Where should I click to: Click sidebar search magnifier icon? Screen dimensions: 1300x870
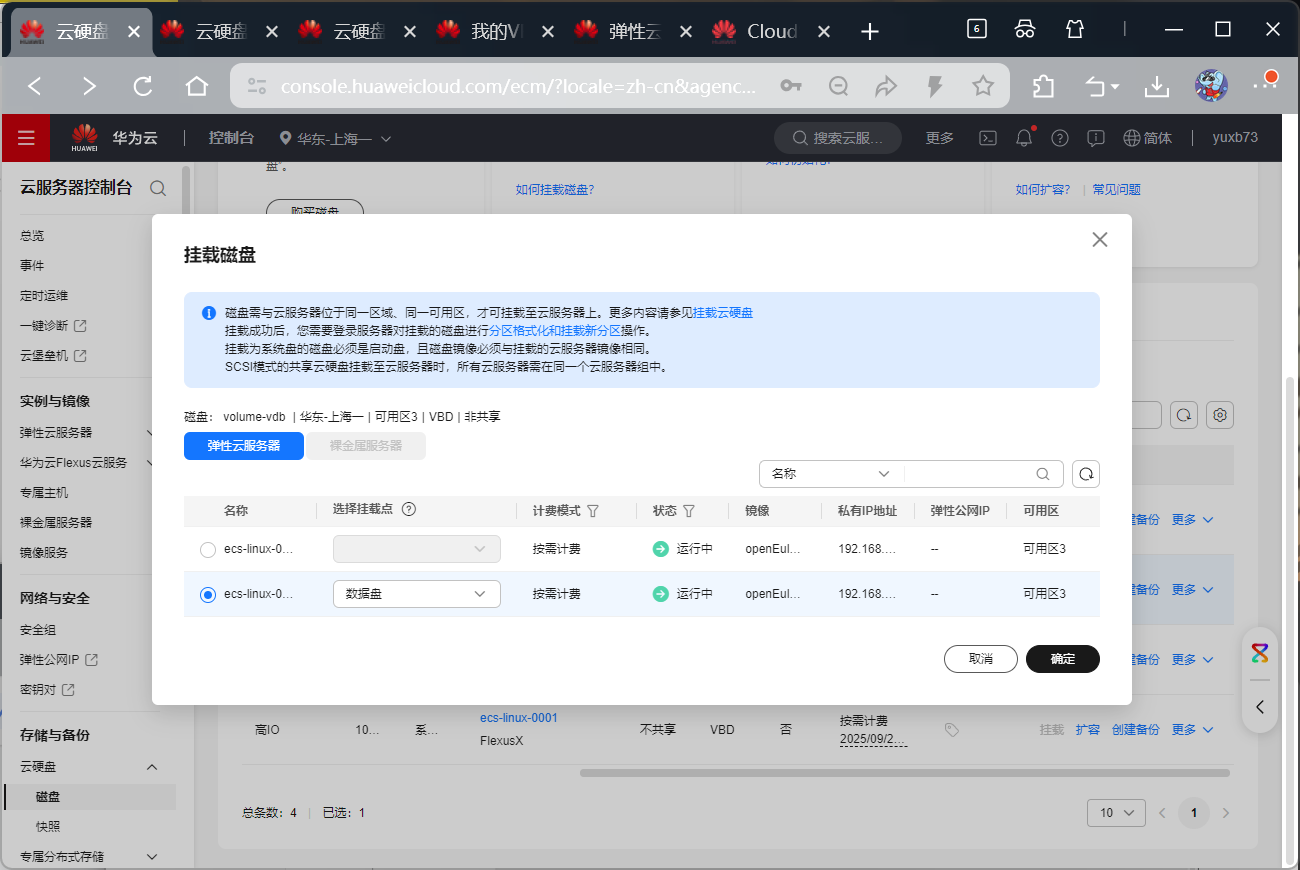tap(158, 187)
